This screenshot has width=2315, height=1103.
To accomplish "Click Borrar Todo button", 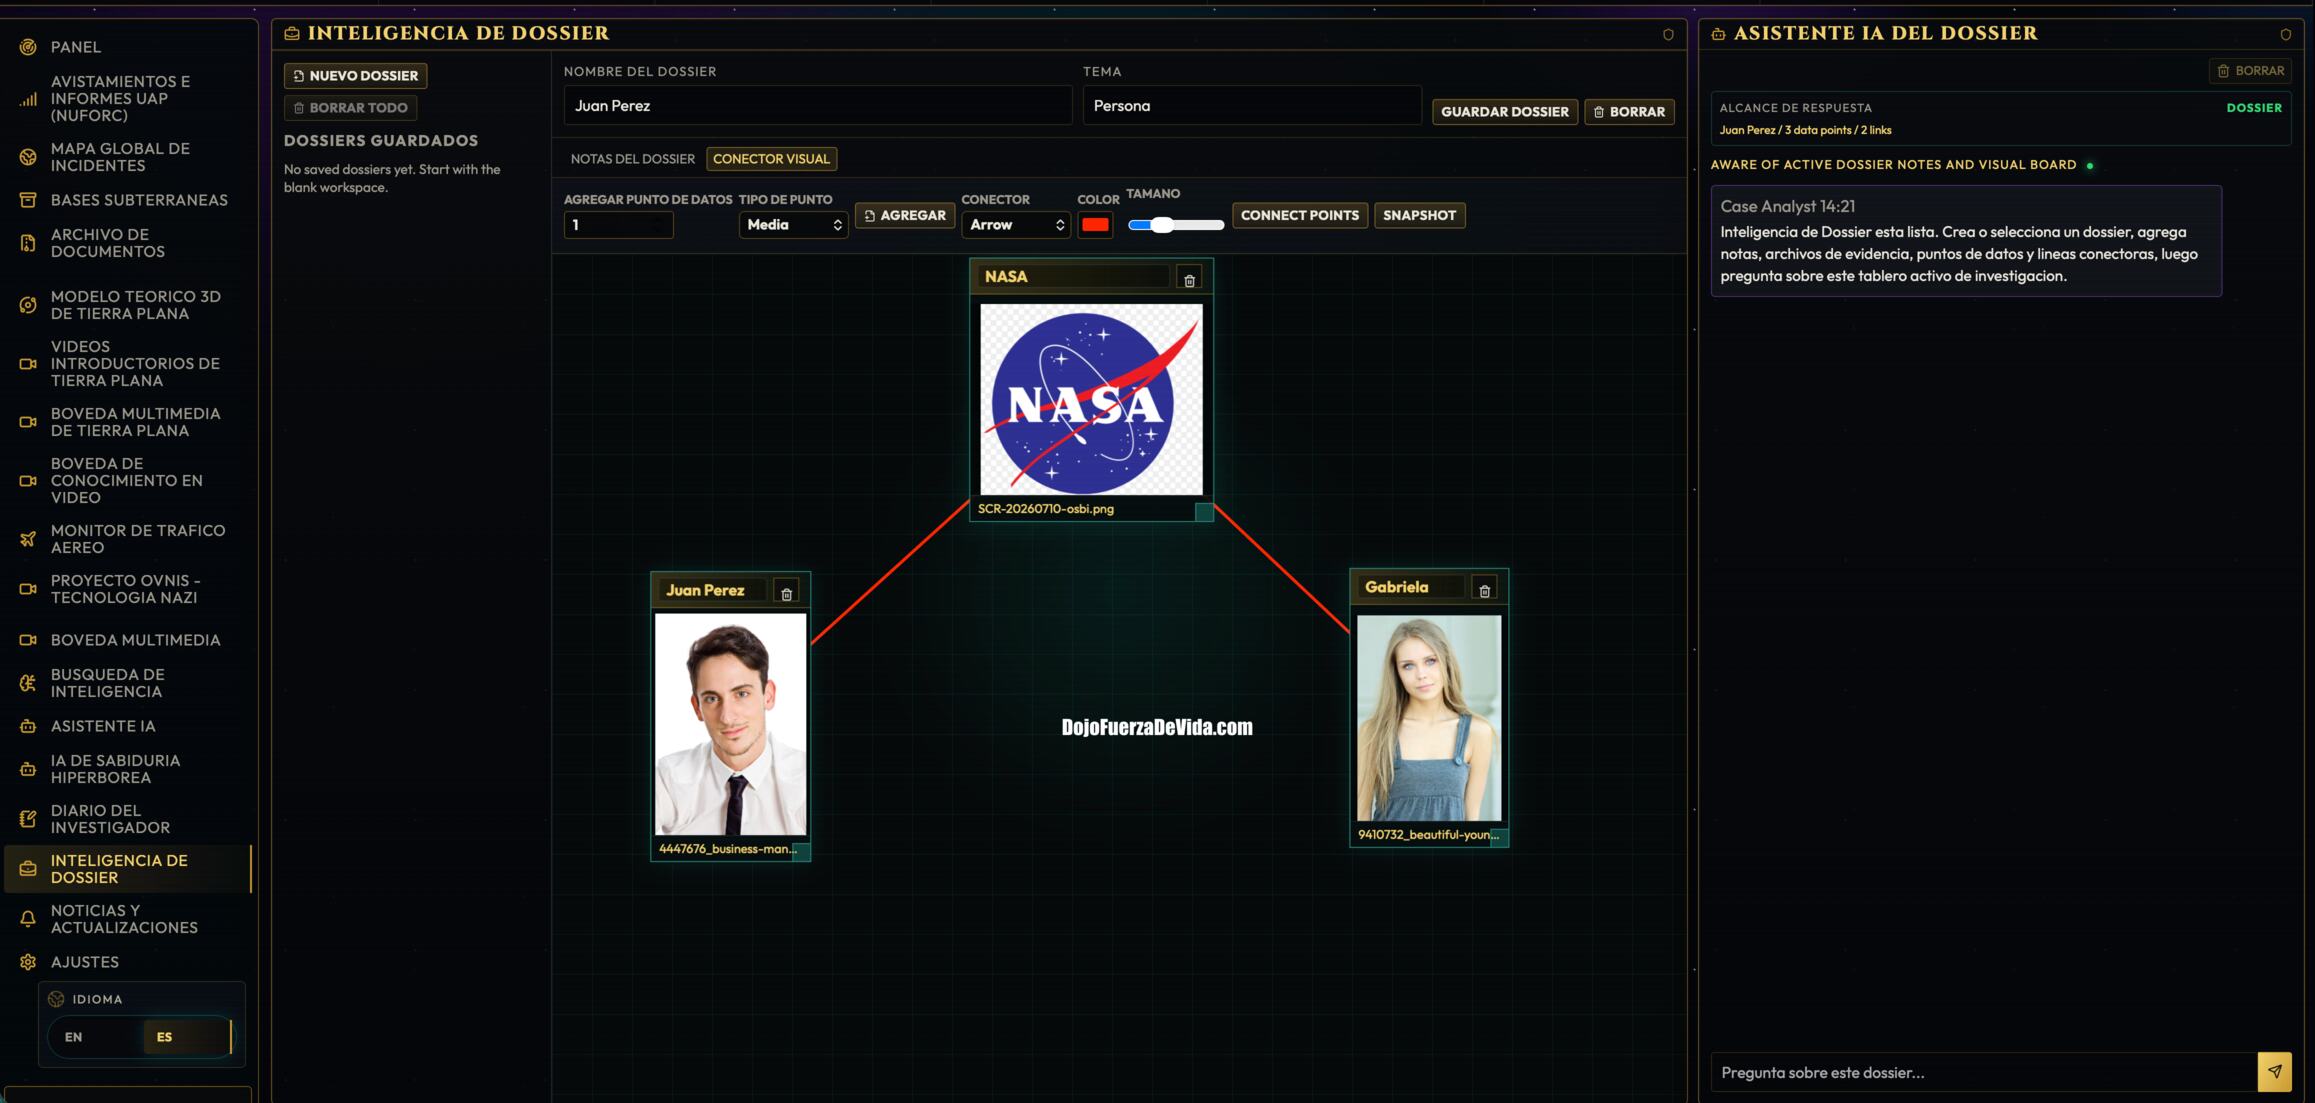I will [x=351, y=108].
